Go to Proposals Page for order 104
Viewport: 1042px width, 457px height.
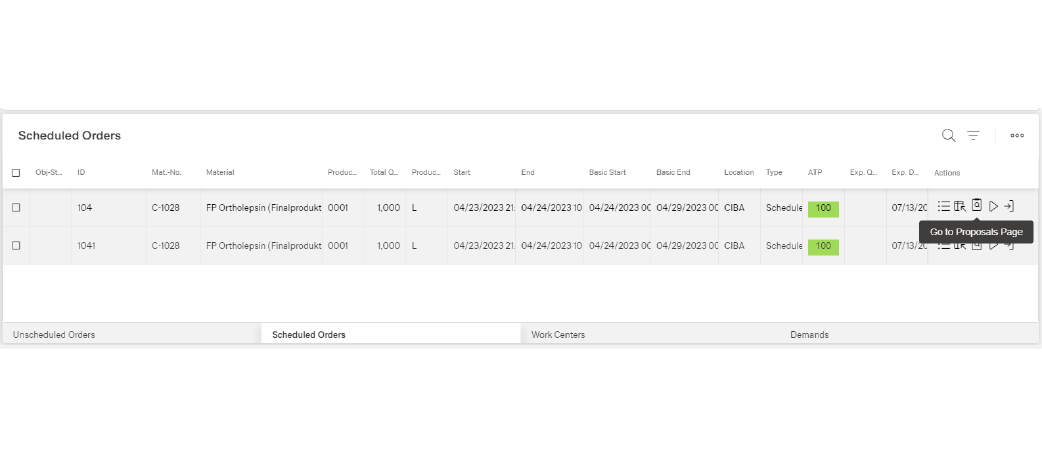(x=977, y=206)
